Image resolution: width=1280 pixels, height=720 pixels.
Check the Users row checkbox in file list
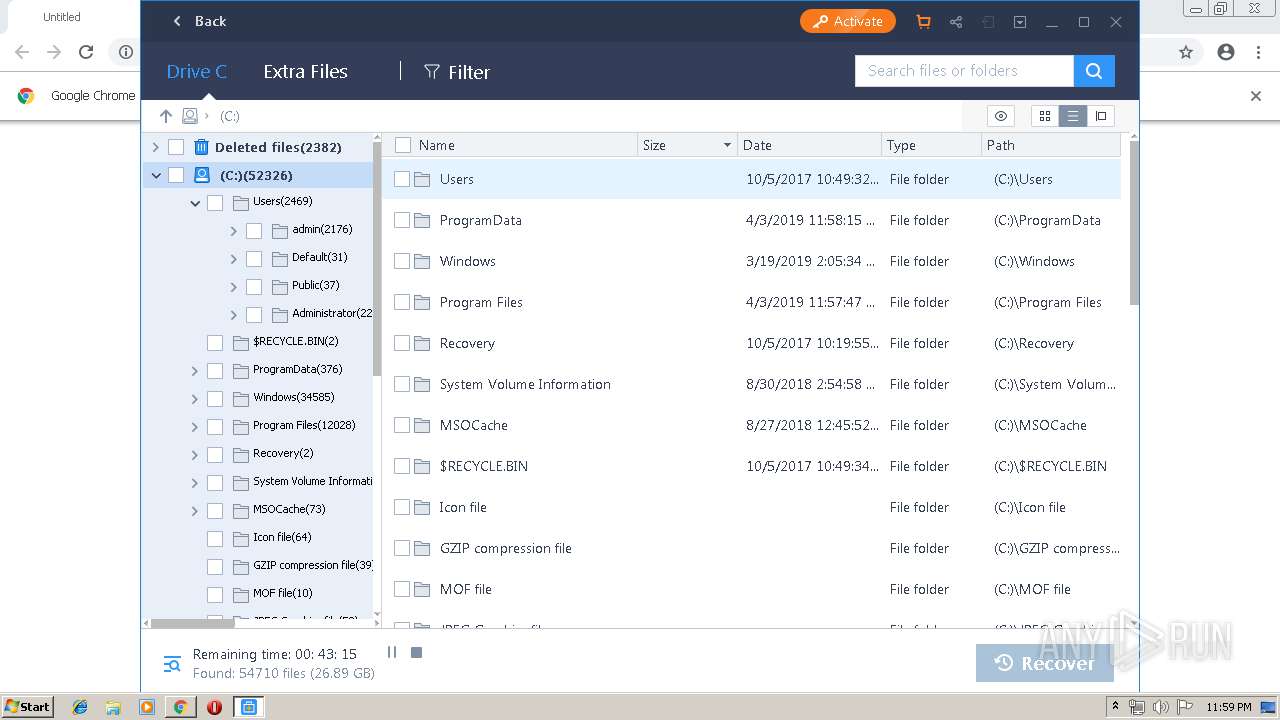pos(402,179)
